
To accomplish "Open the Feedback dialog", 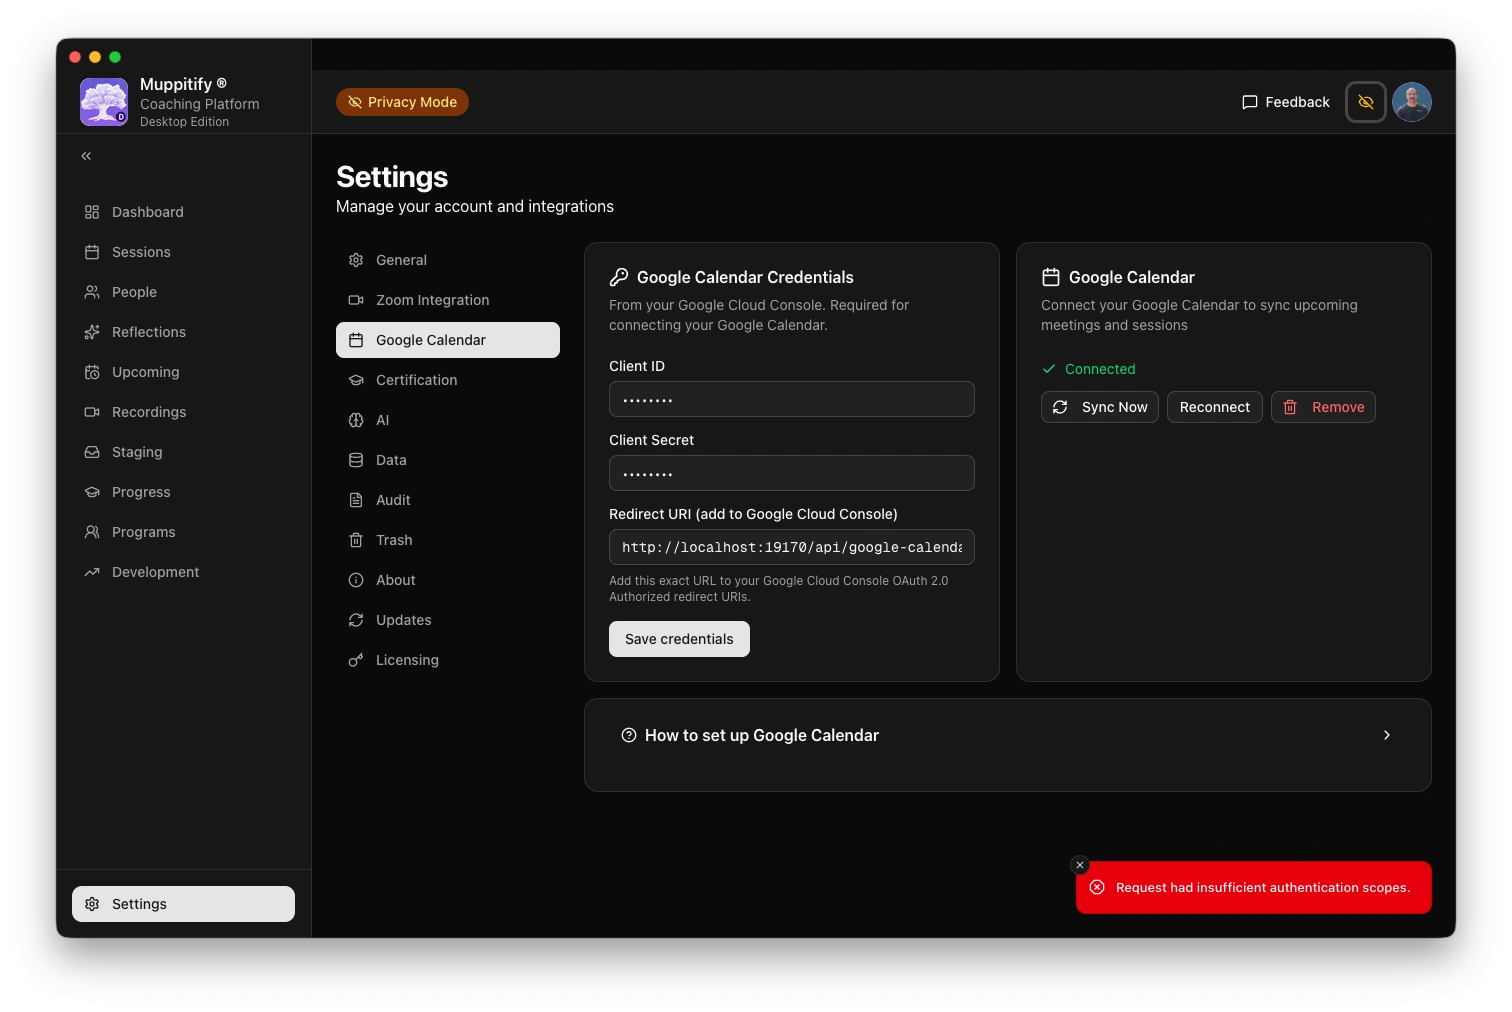I will point(1285,102).
